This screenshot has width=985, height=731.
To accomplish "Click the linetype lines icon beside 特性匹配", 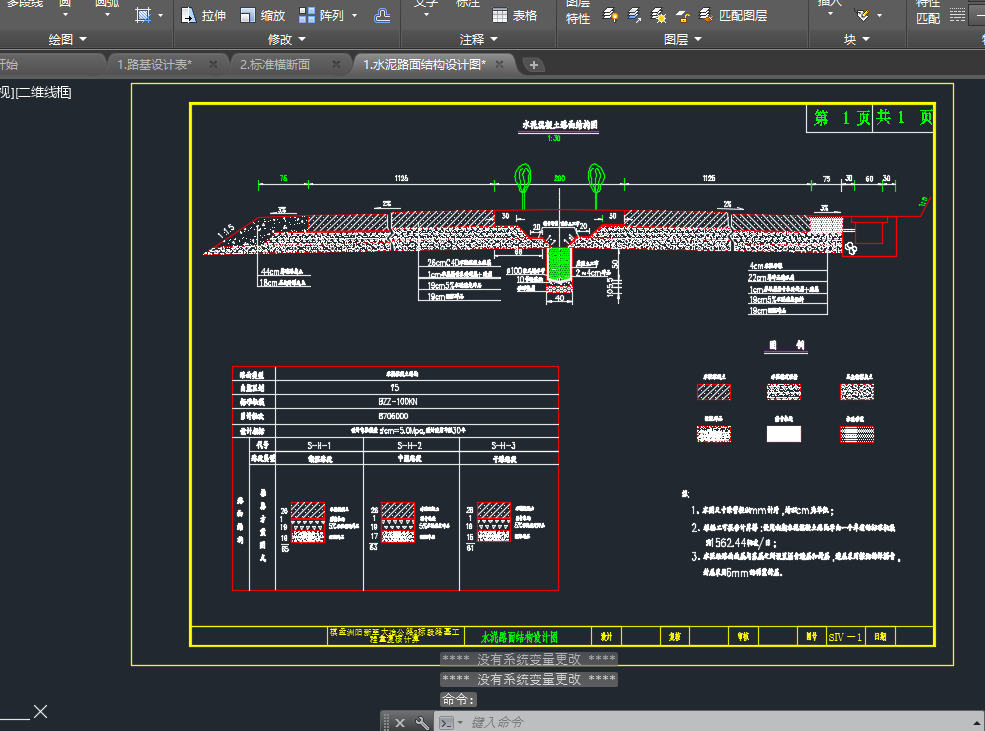I will pos(957,15).
